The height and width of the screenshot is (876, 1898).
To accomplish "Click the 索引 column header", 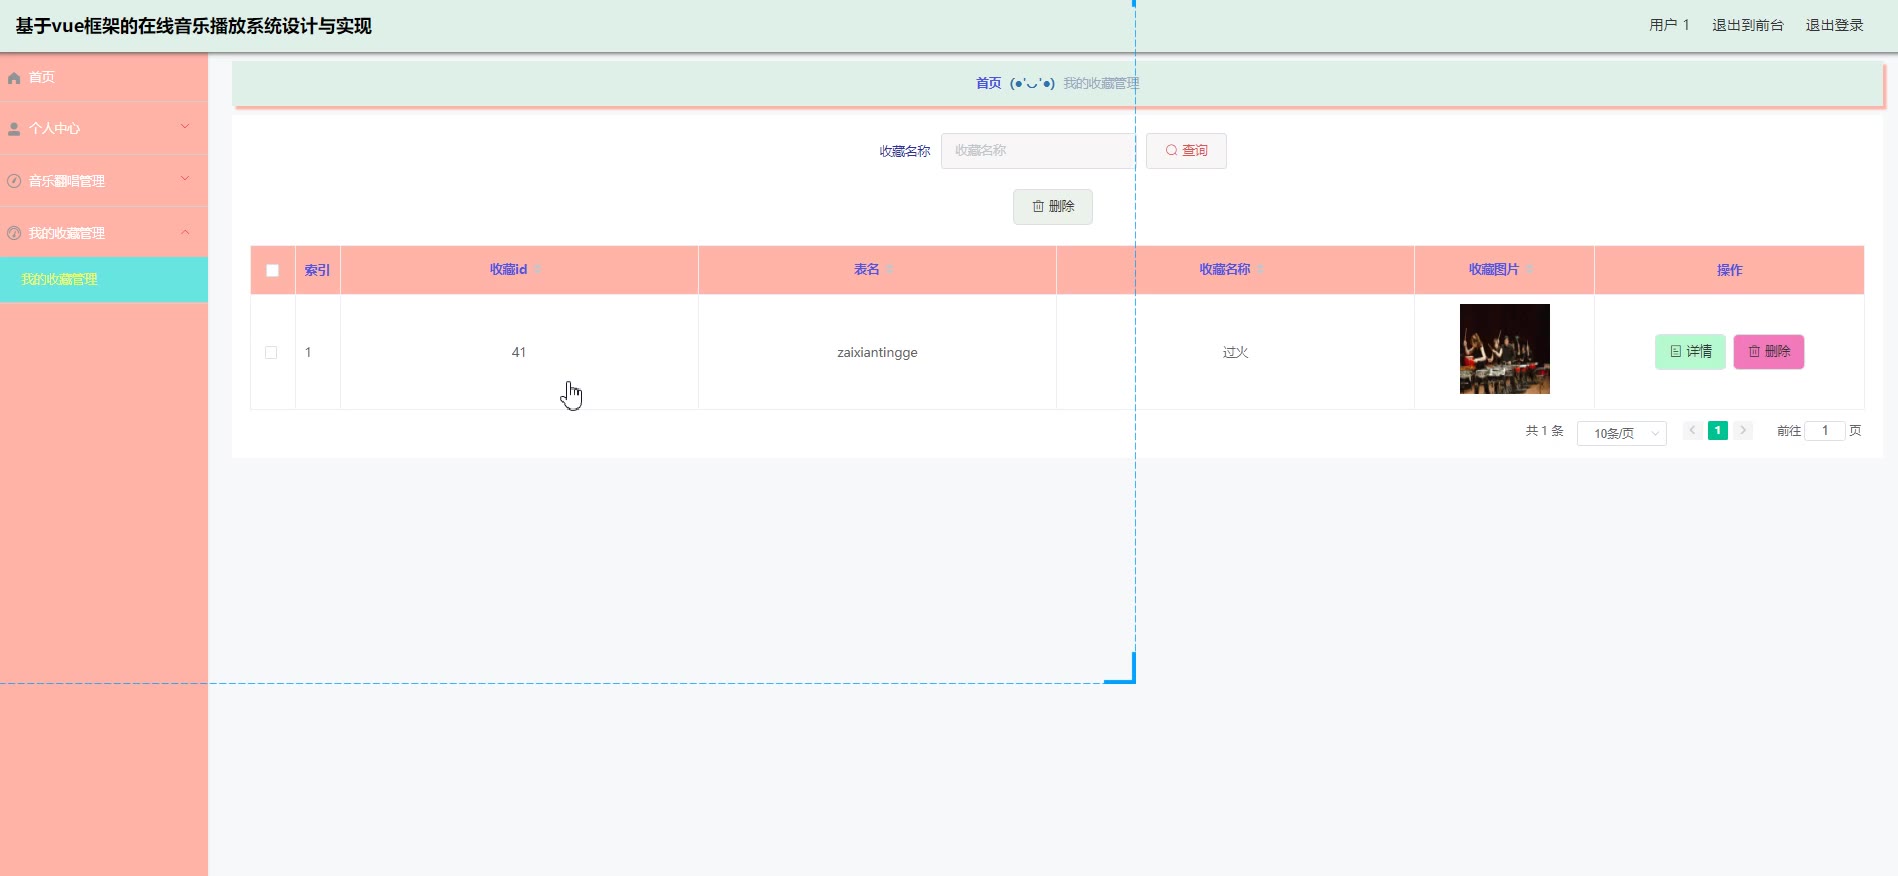I will (317, 270).
